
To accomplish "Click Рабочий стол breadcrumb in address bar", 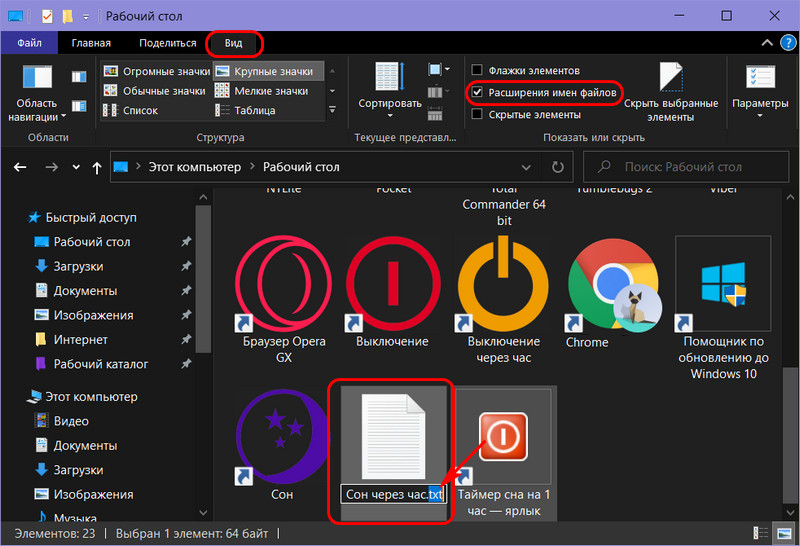I will point(301,167).
